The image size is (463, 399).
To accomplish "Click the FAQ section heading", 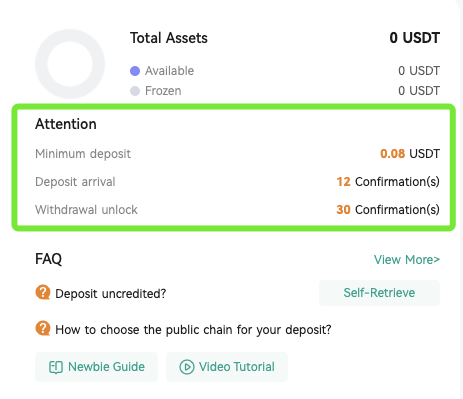I will click(49, 259).
